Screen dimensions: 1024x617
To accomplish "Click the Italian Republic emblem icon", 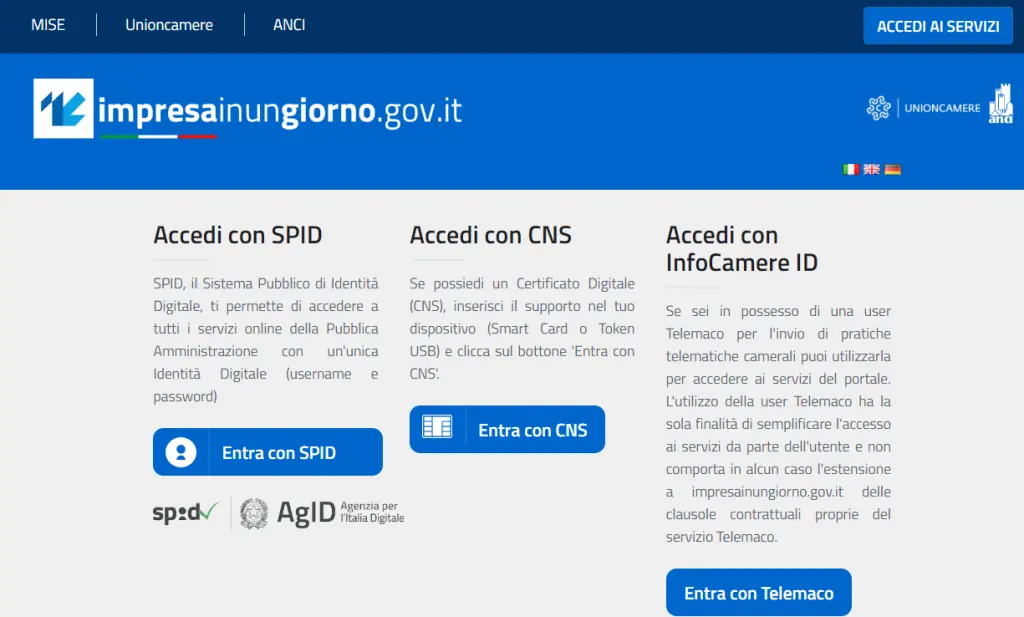I will click(x=253, y=513).
